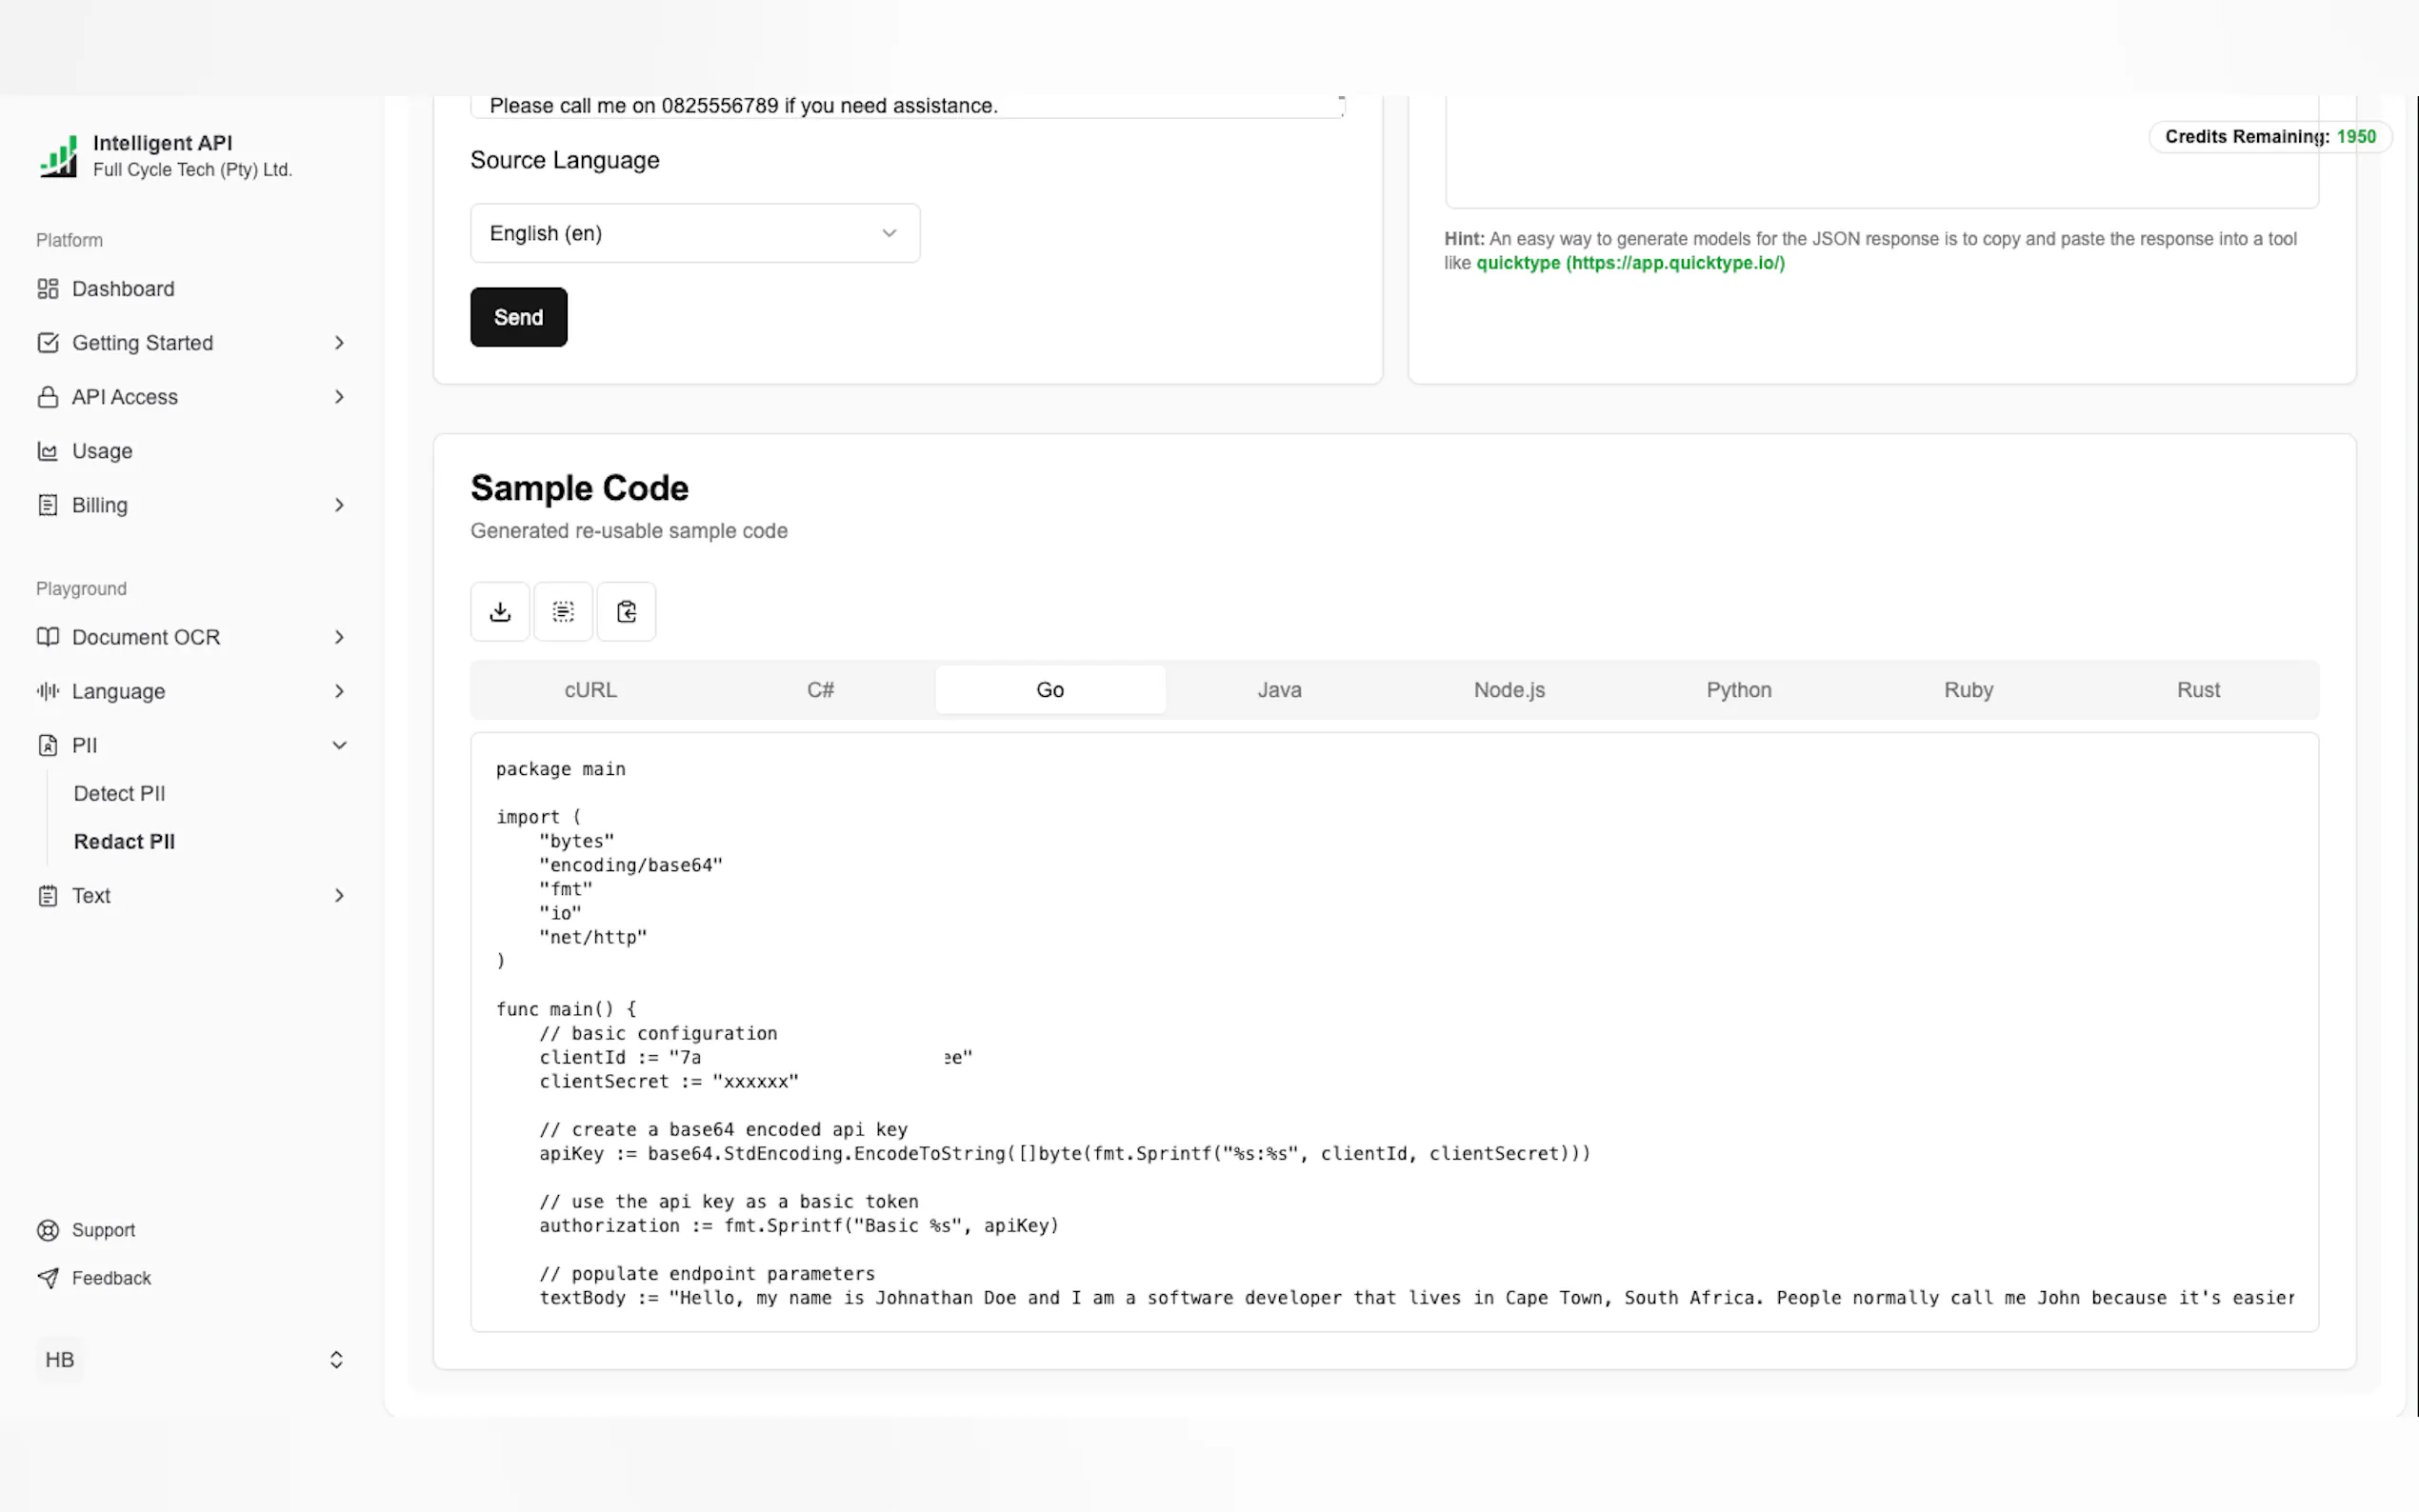Viewport: 2419px width, 1512px height.
Task: Expand the Billing menu
Action: point(339,505)
